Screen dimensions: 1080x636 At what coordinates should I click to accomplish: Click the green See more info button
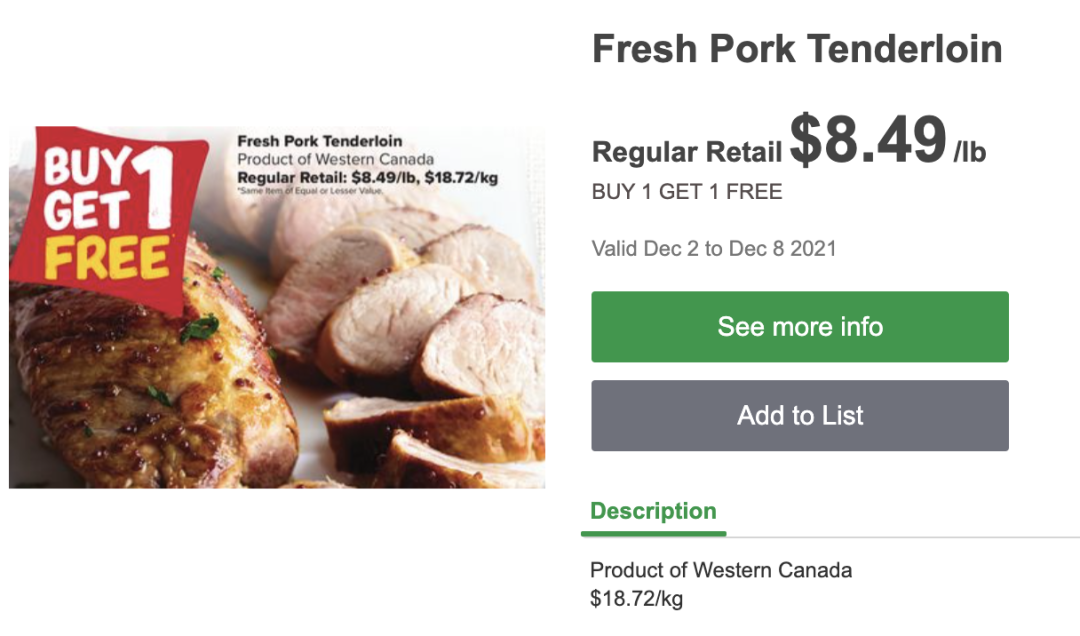pos(800,327)
